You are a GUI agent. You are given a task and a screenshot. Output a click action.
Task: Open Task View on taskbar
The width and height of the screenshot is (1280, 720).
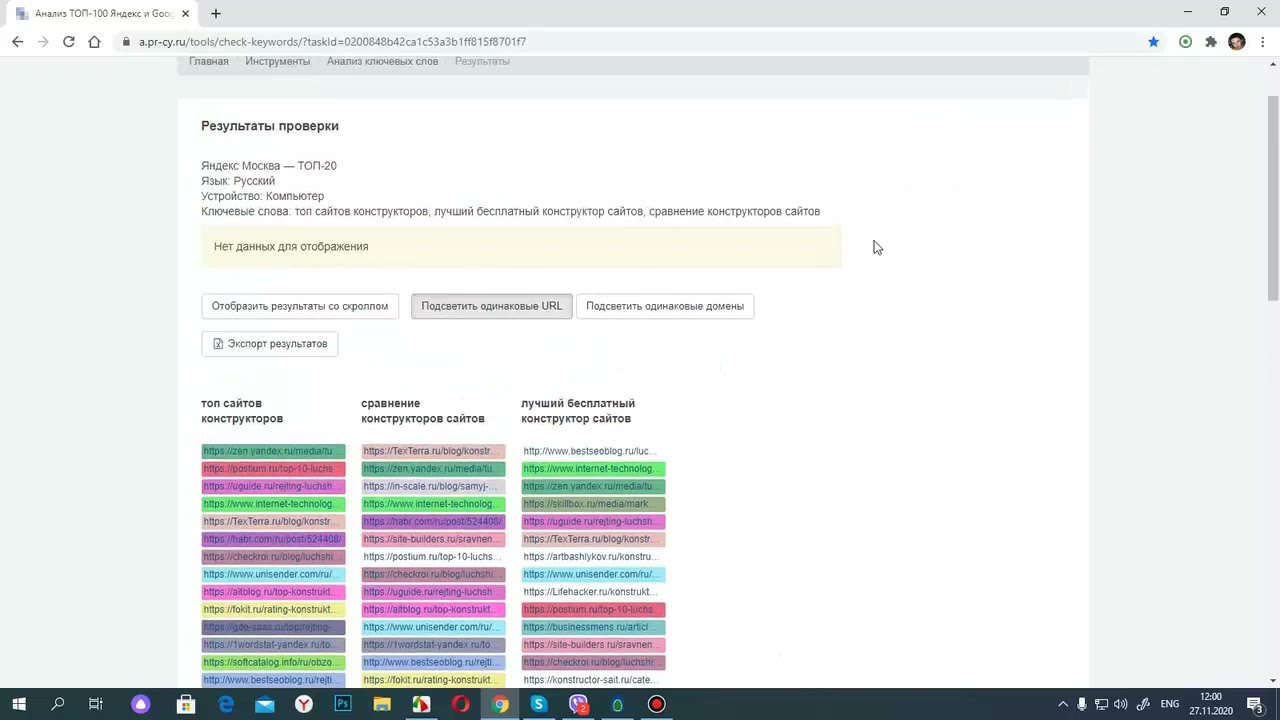pos(96,704)
